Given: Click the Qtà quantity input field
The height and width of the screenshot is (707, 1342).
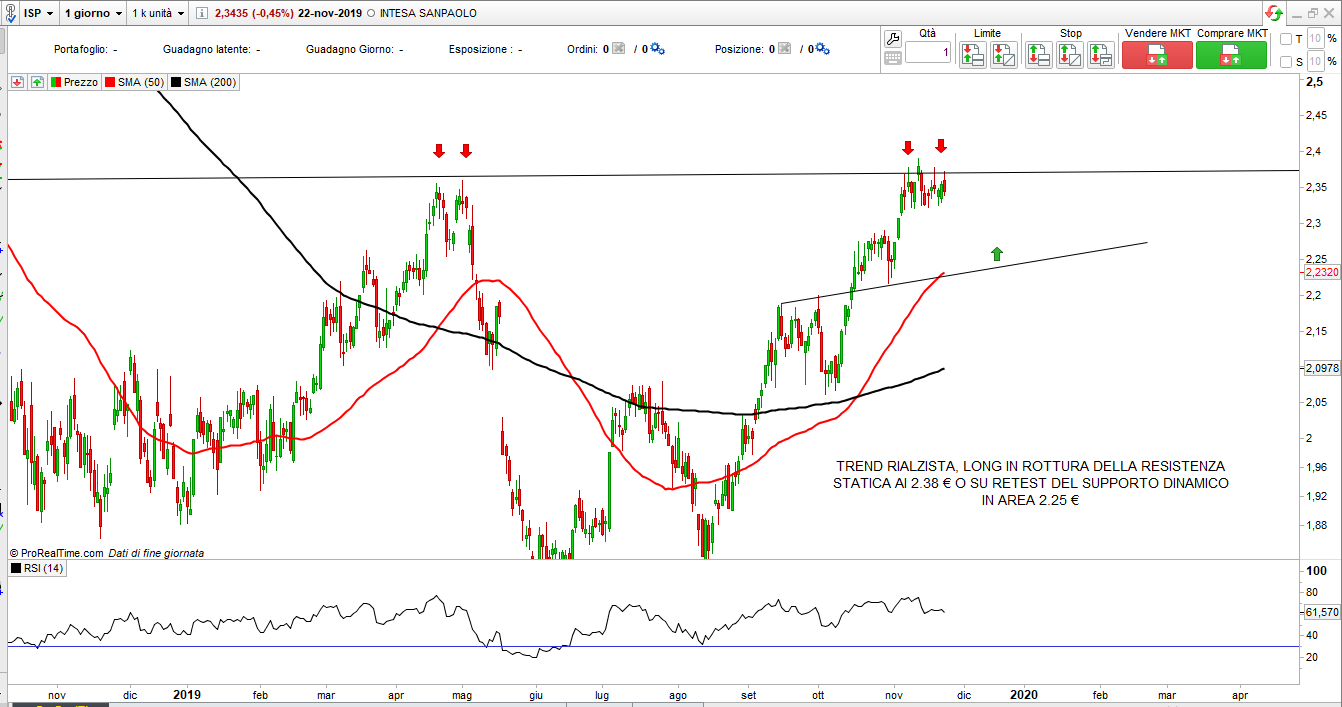Looking at the screenshot, I should pos(929,54).
